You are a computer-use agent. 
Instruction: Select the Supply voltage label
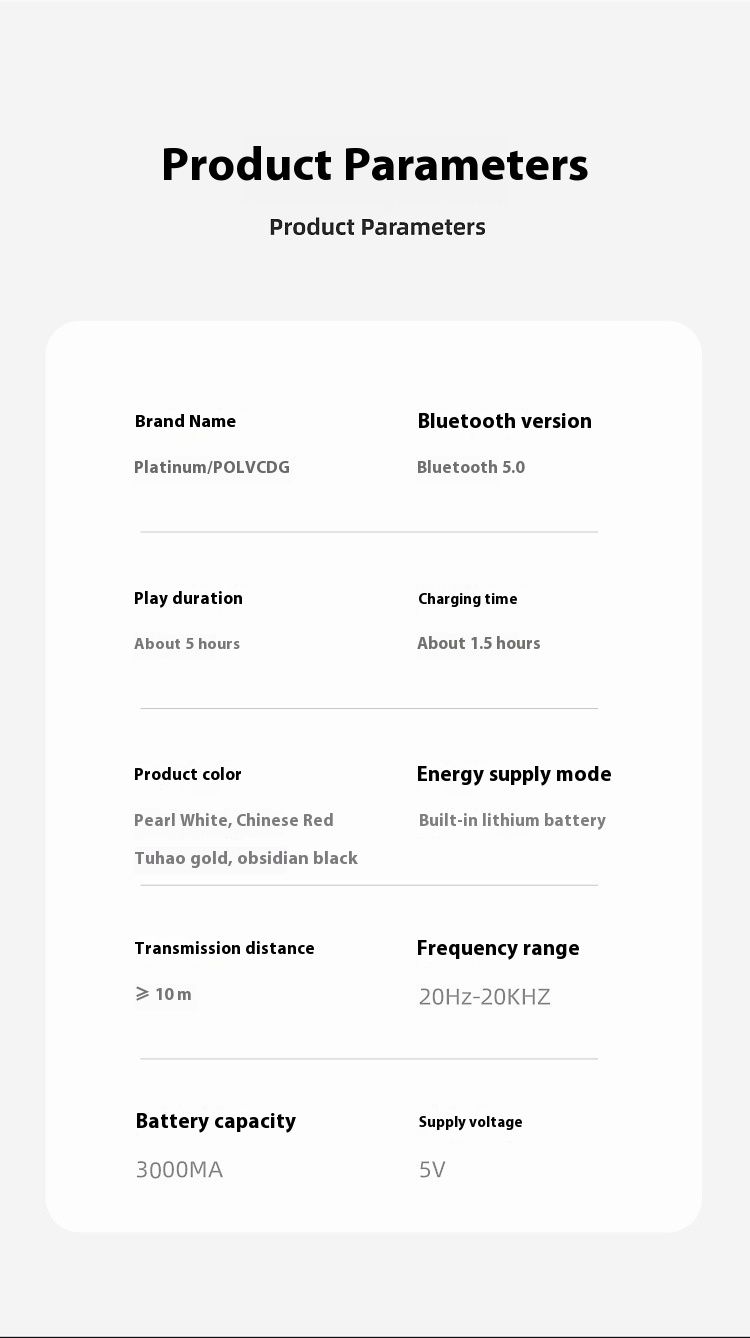click(x=470, y=1122)
